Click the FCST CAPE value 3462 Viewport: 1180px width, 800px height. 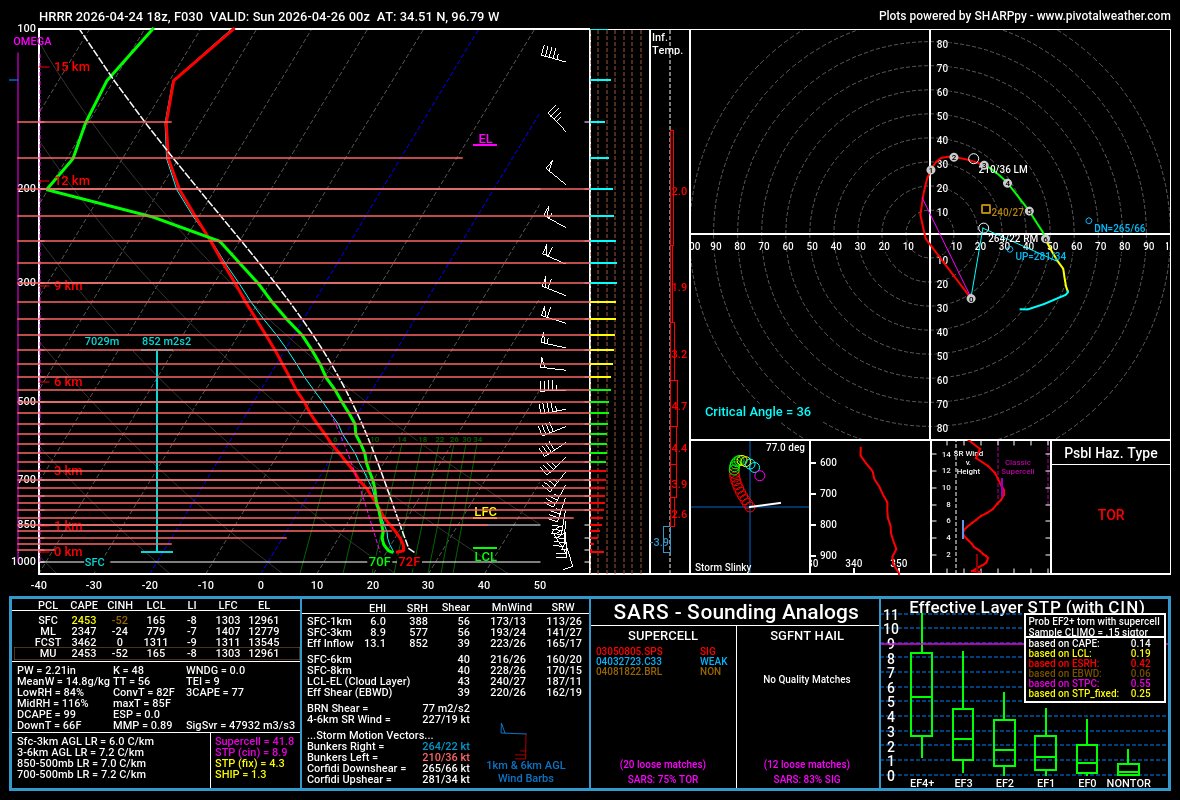click(84, 642)
